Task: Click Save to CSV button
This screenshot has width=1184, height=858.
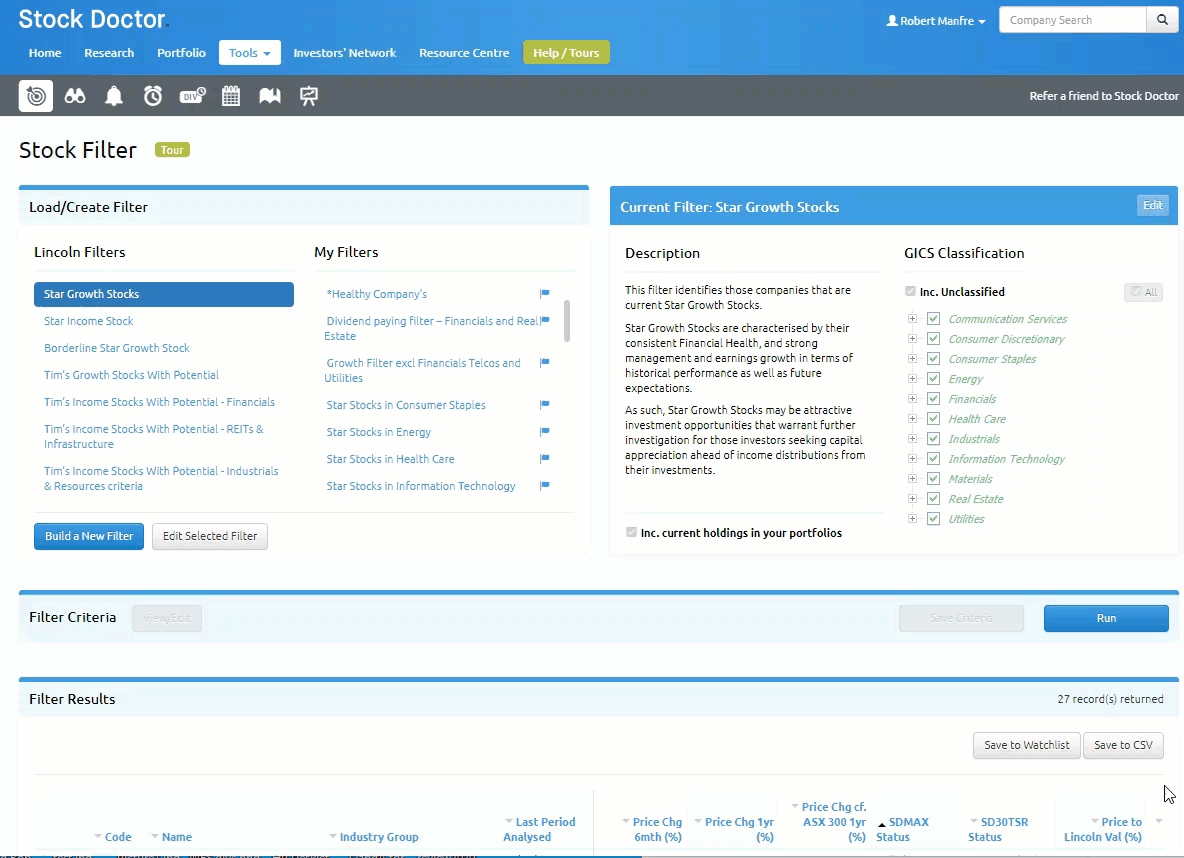Action: [1124, 745]
